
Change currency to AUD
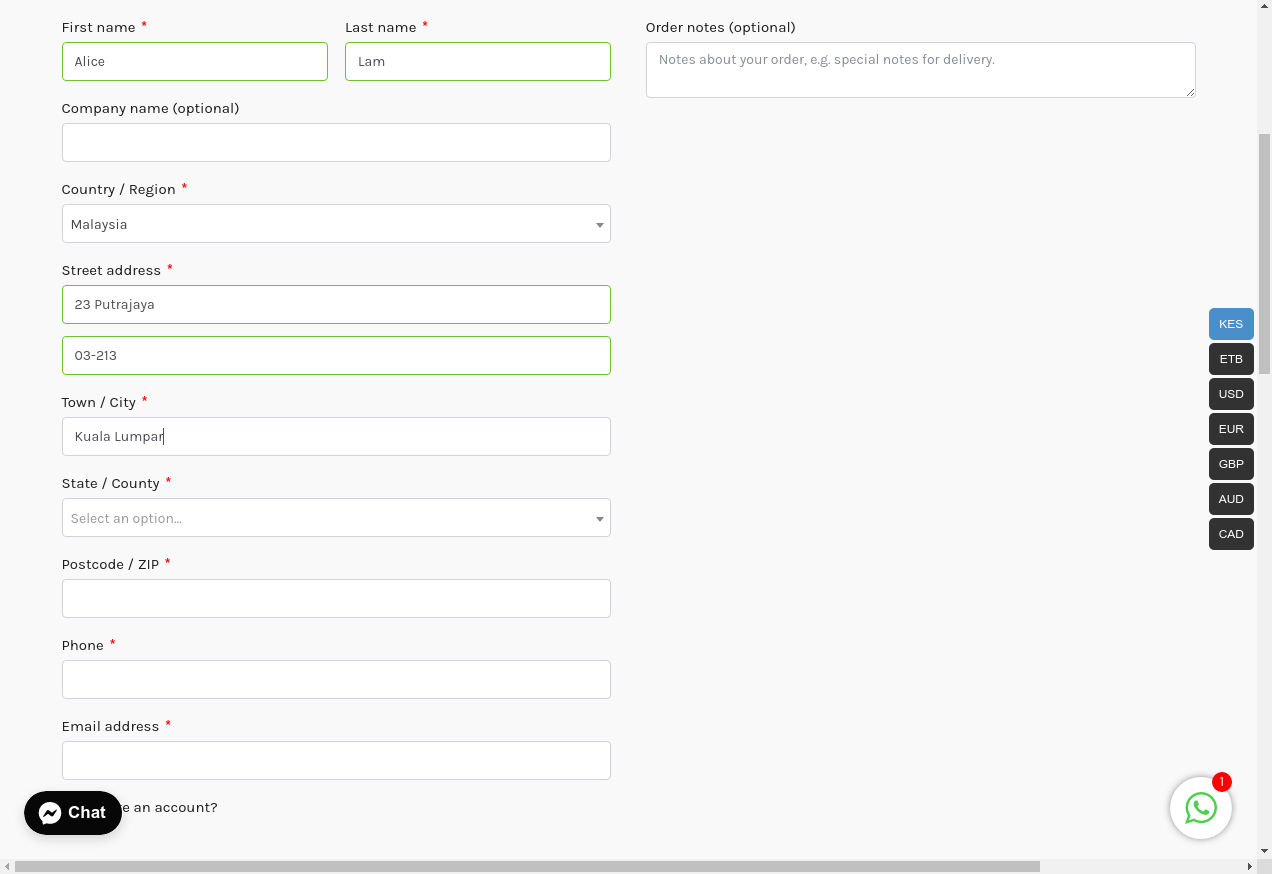point(1230,499)
